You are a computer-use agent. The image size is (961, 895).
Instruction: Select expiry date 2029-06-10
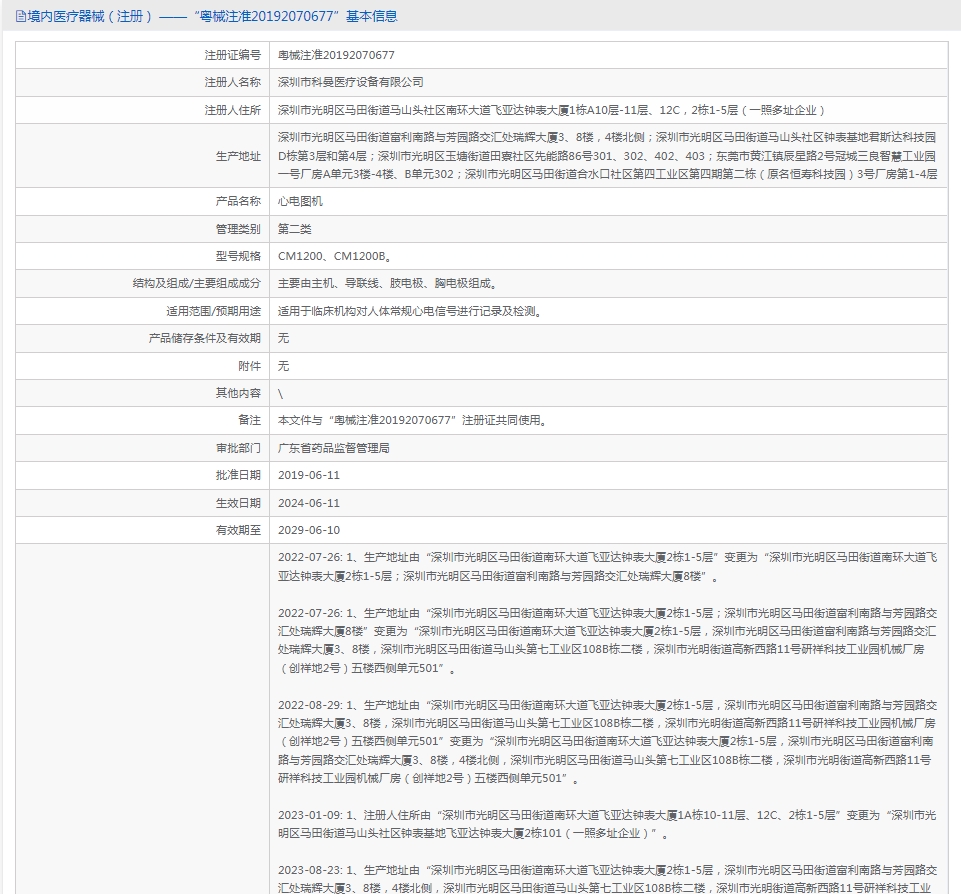(x=309, y=530)
